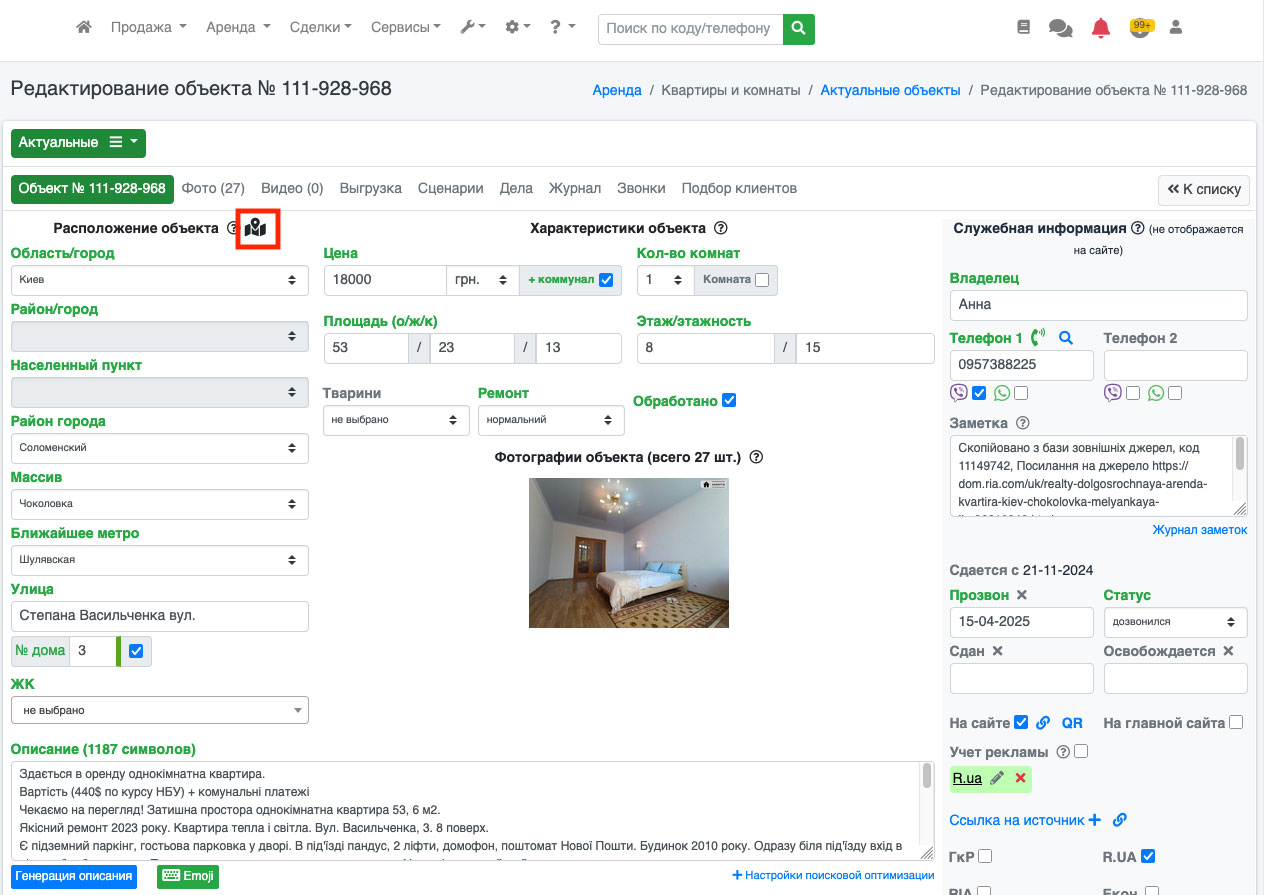
Task: Enable the 'На главной сайта' checkbox
Action: [1236, 722]
